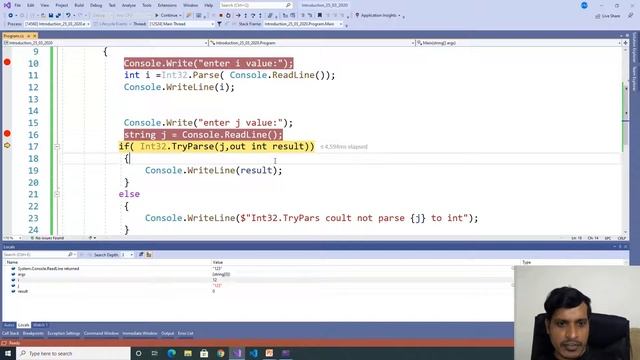Open the Debug menu
640x360 pixels.
[96, 5]
